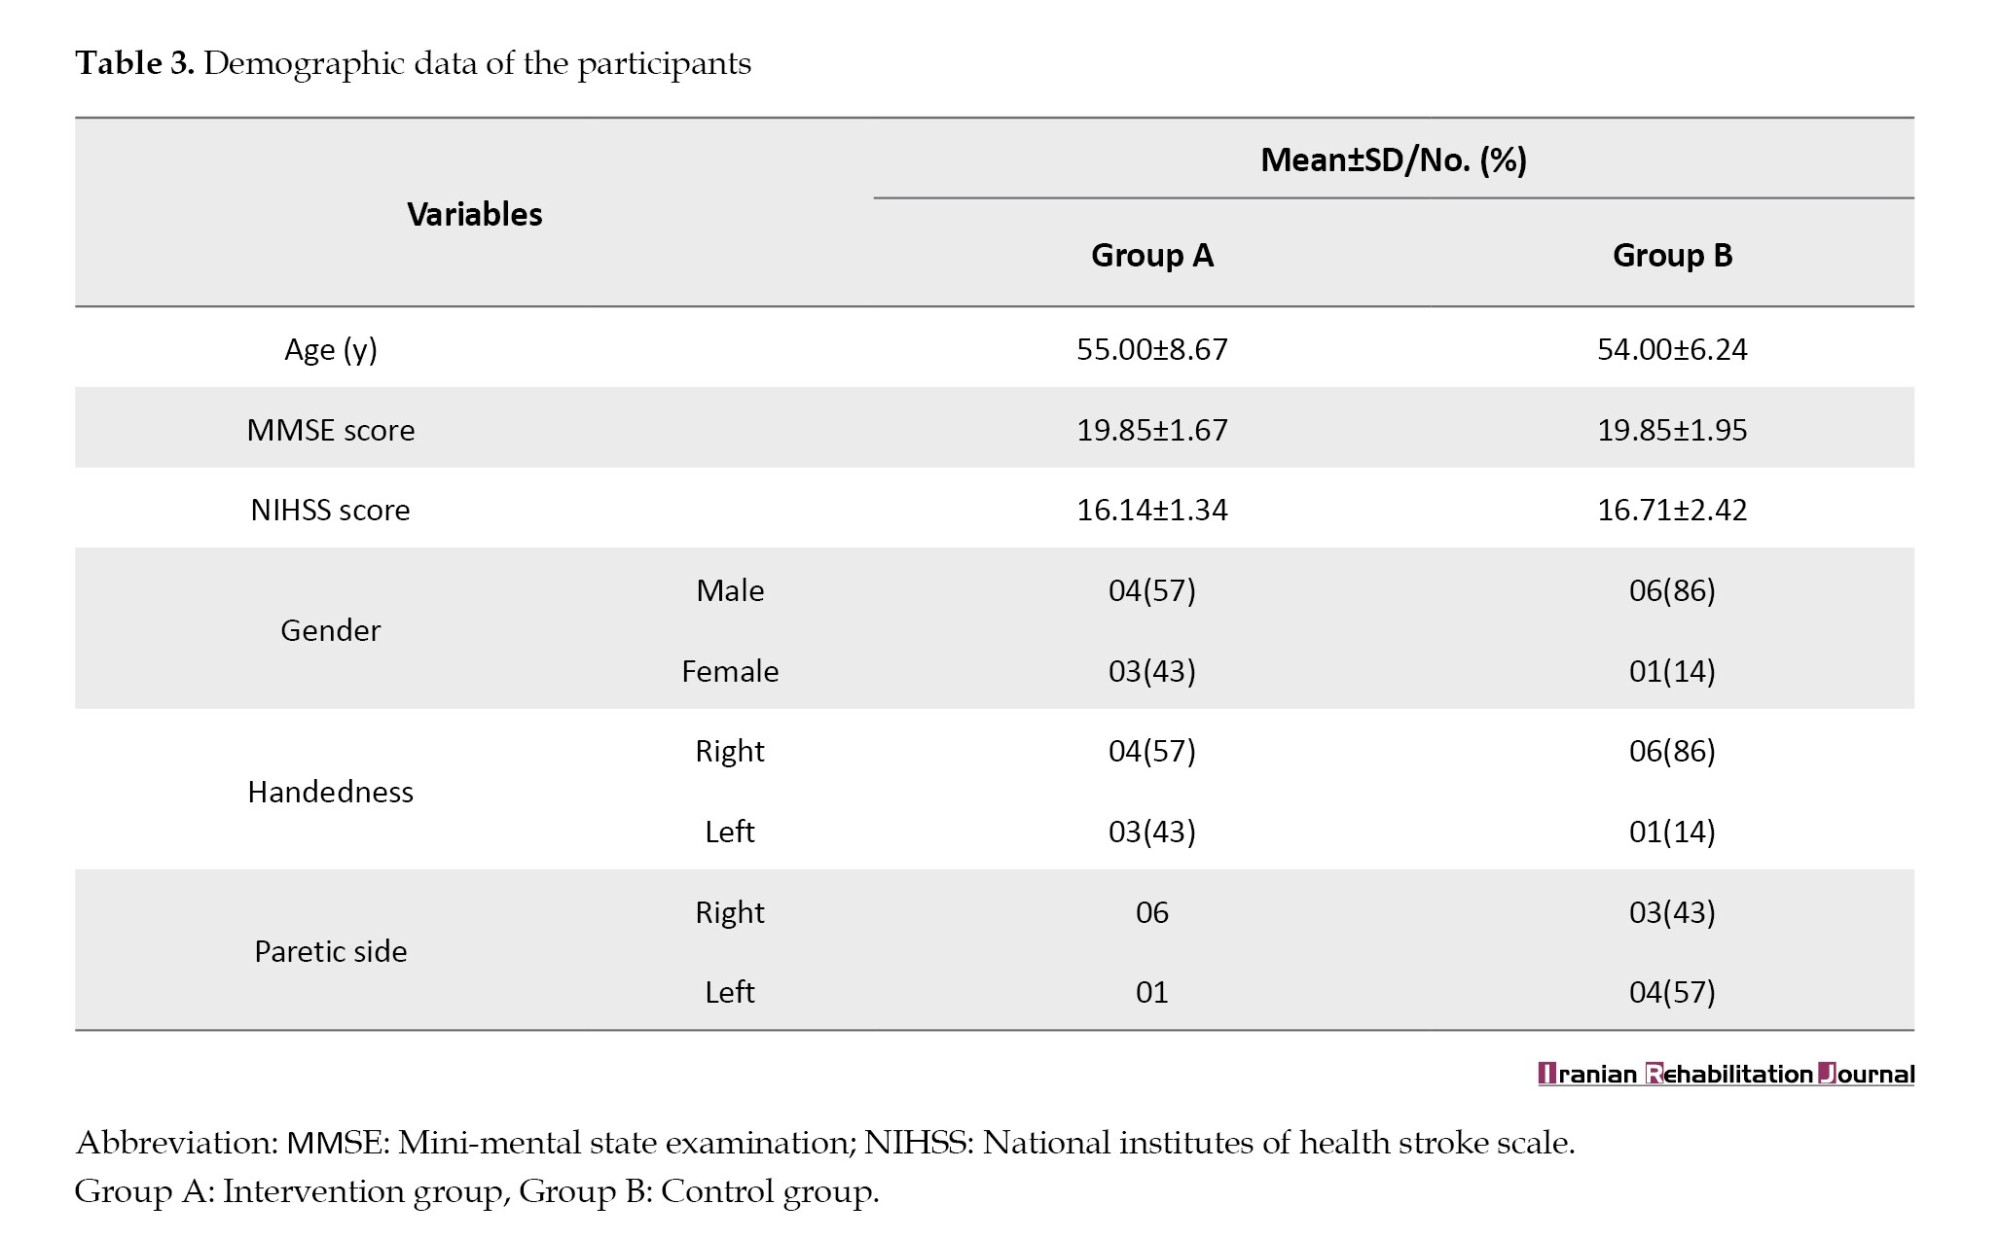Select the 16.71±2.42 NIHSS value

coord(1672,510)
